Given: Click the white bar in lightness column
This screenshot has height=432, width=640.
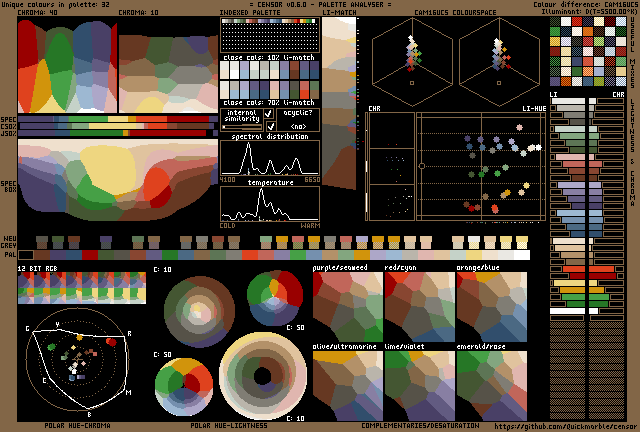Looking at the screenshot, I should pos(568,311).
